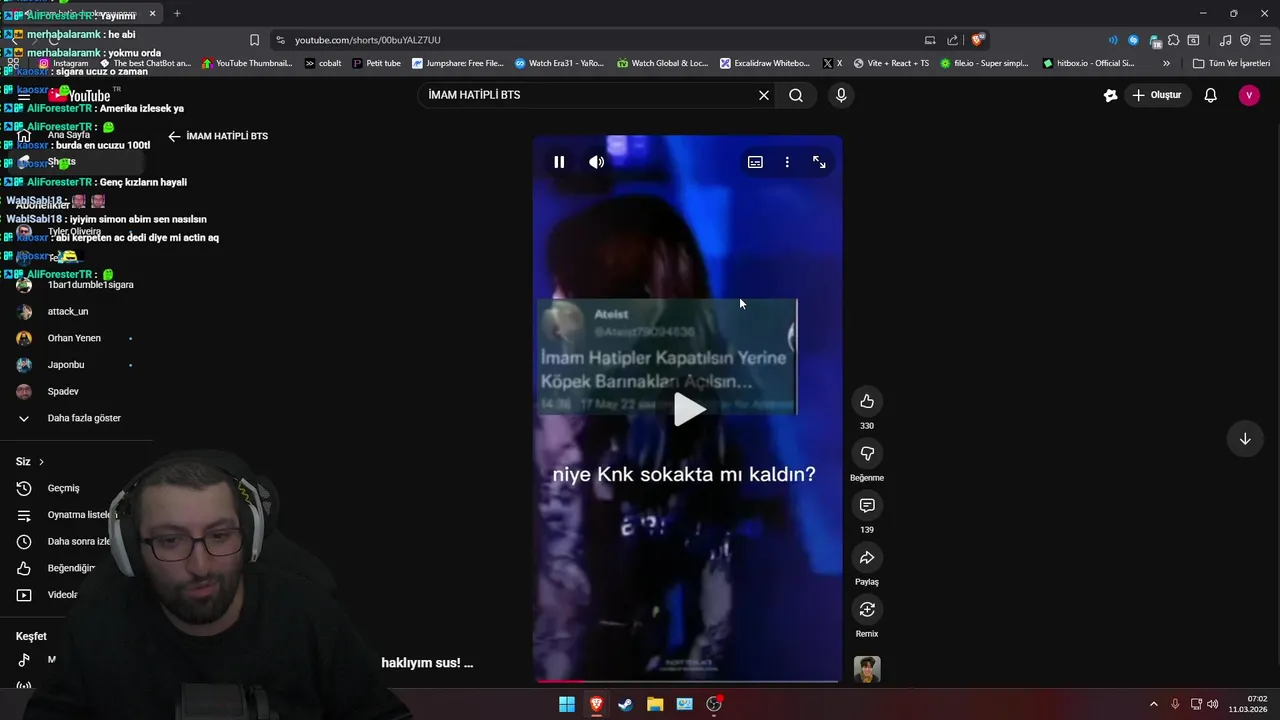
Task: Mute the Shorts video volume
Action: click(597, 162)
